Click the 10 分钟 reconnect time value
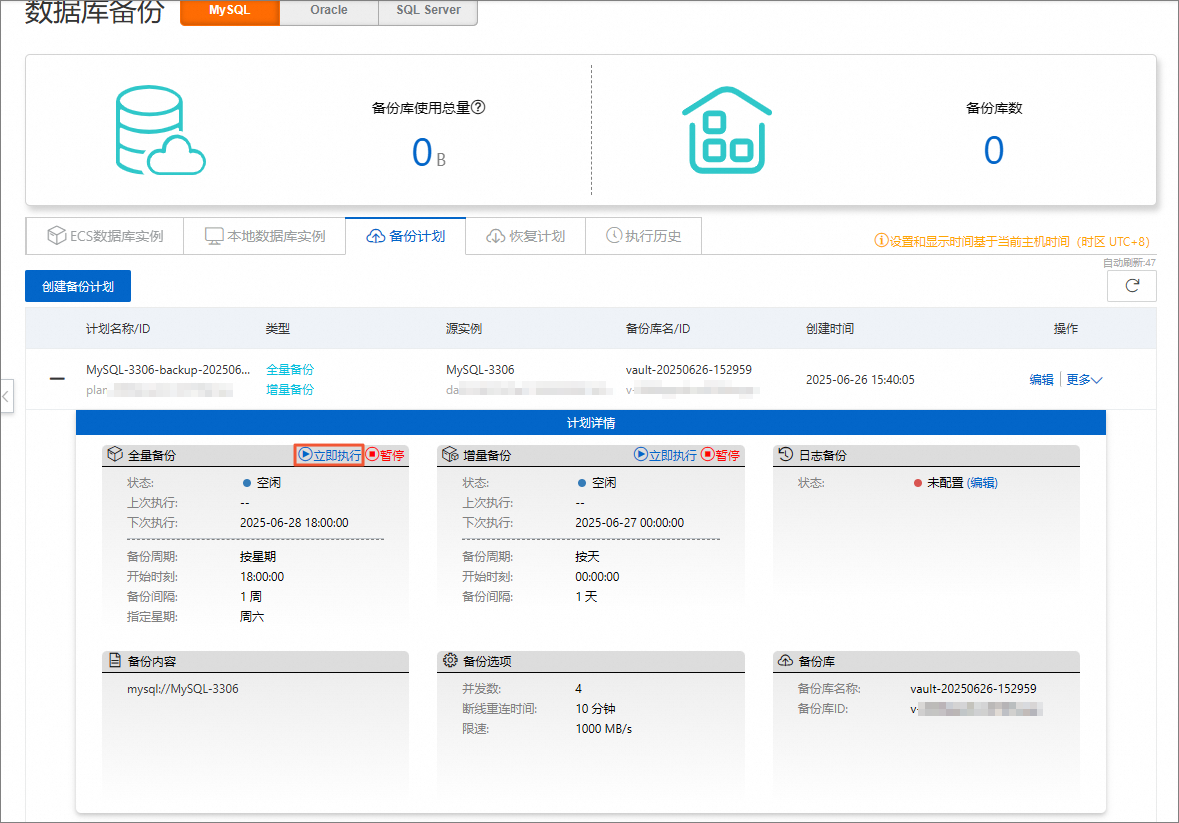This screenshot has width=1179, height=823. pyautogui.click(x=596, y=708)
